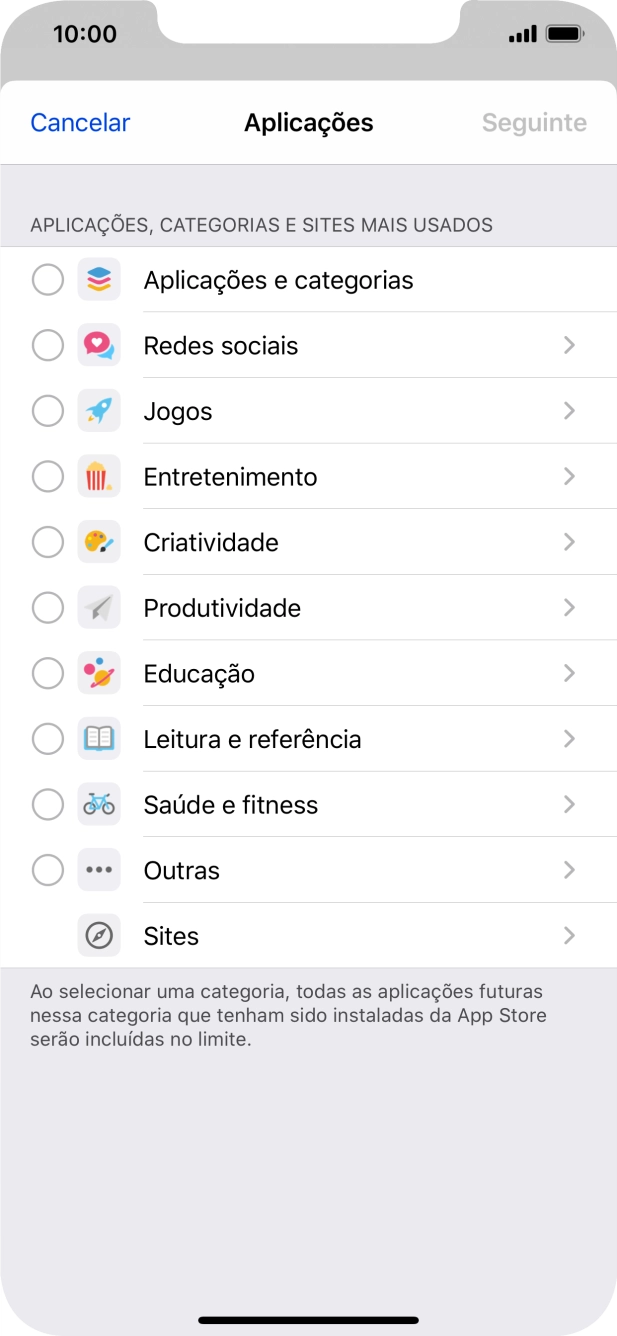Tap the Redes sociais category icon
This screenshot has width=617, height=1336.
pos(99,345)
